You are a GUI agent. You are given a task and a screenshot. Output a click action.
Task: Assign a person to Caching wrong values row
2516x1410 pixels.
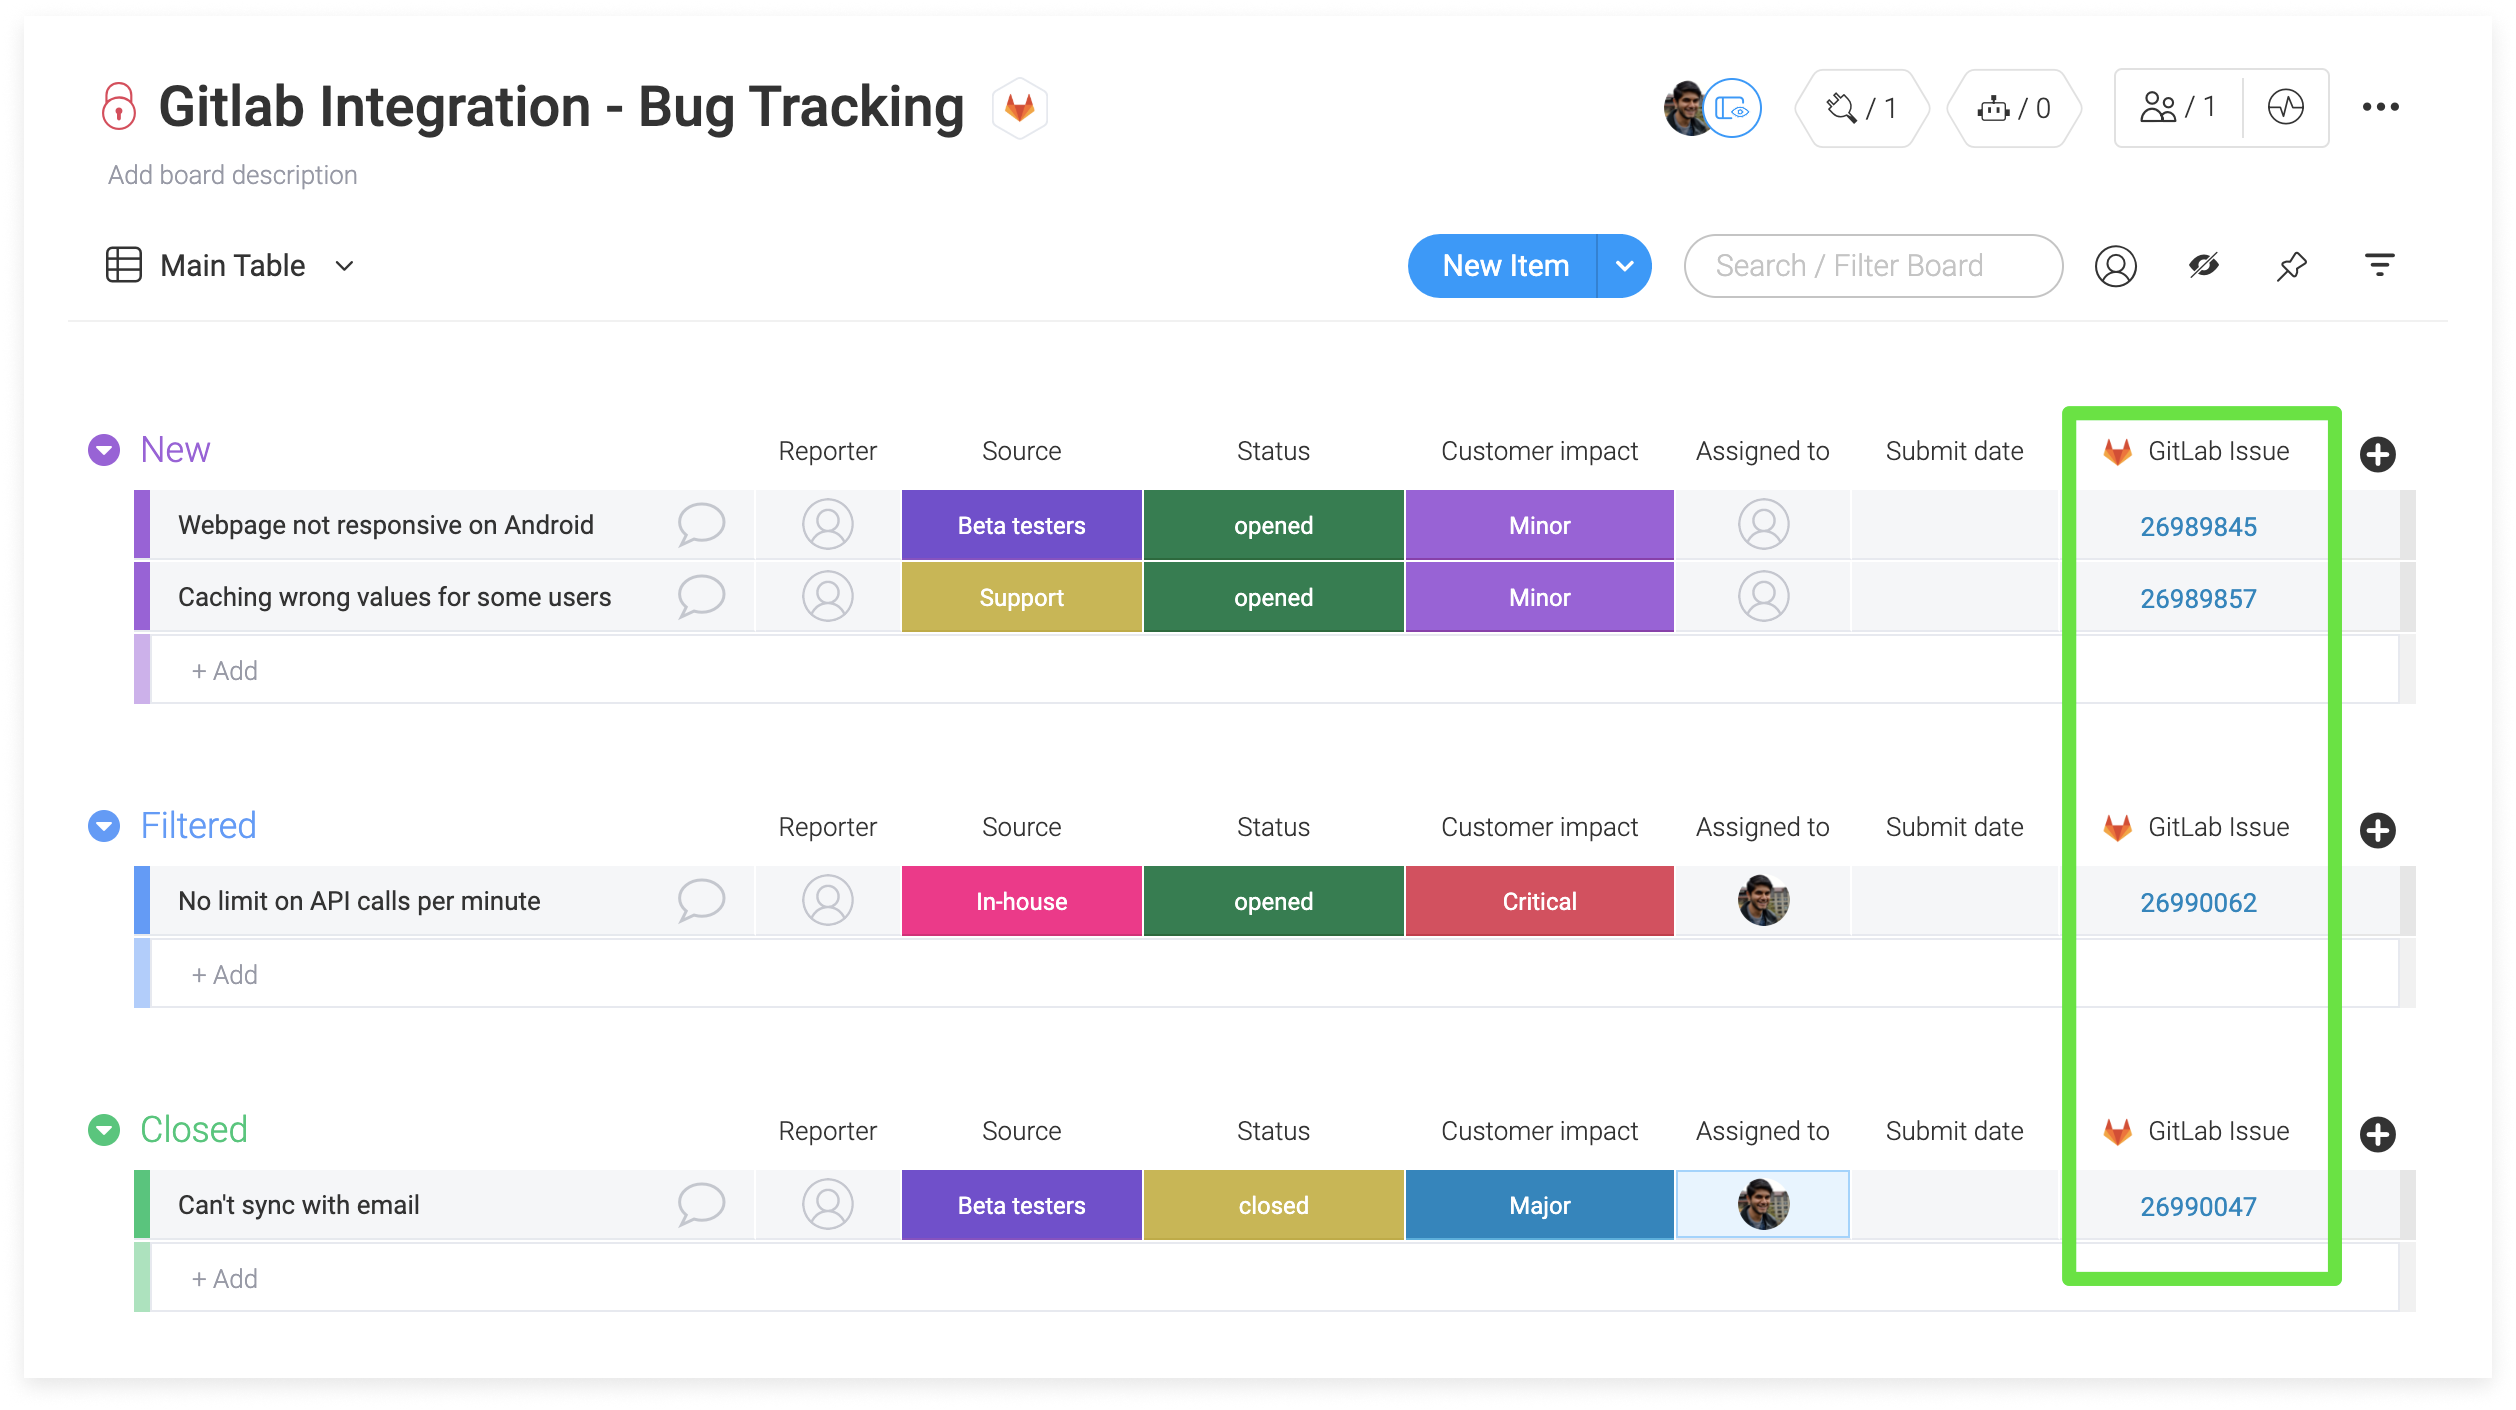click(x=1763, y=596)
